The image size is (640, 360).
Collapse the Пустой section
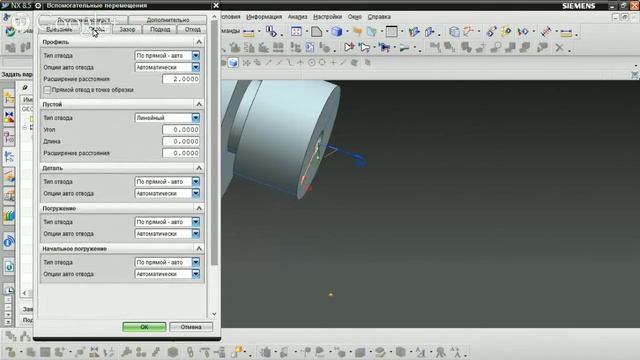pos(199,104)
